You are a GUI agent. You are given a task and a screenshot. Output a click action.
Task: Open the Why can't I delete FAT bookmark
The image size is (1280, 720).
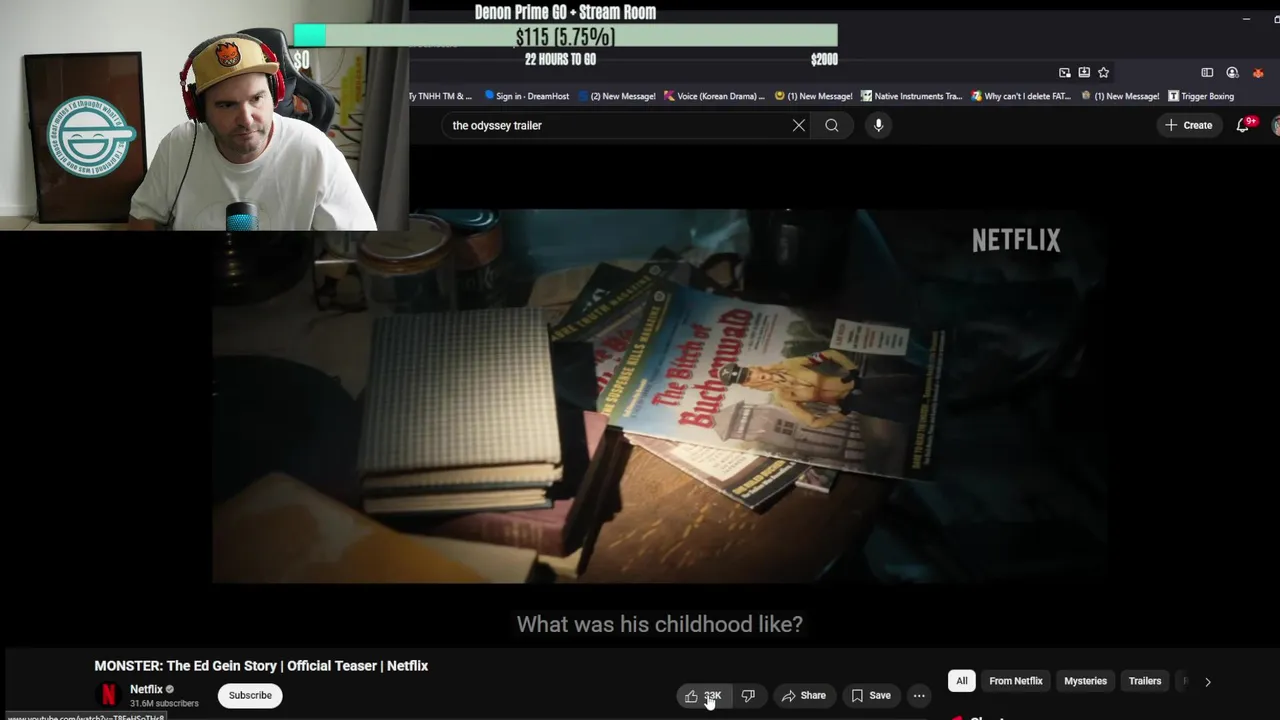1020,96
